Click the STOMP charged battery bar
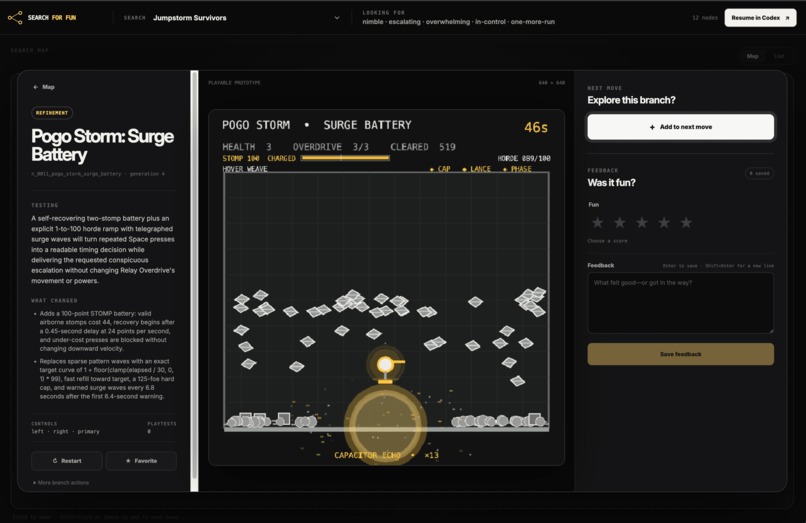The image size is (806, 523). coord(345,158)
